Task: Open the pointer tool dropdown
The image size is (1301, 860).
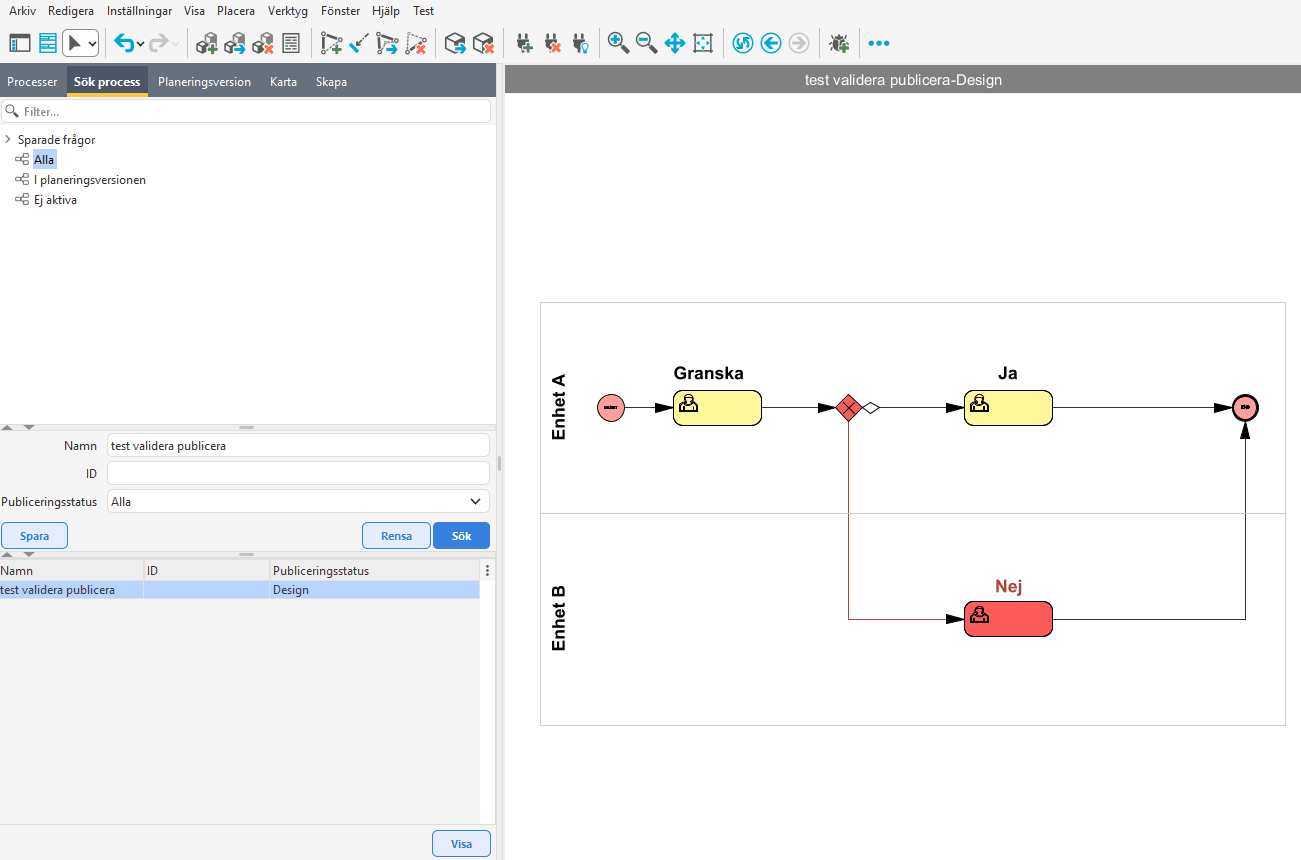Action: (93, 43)
